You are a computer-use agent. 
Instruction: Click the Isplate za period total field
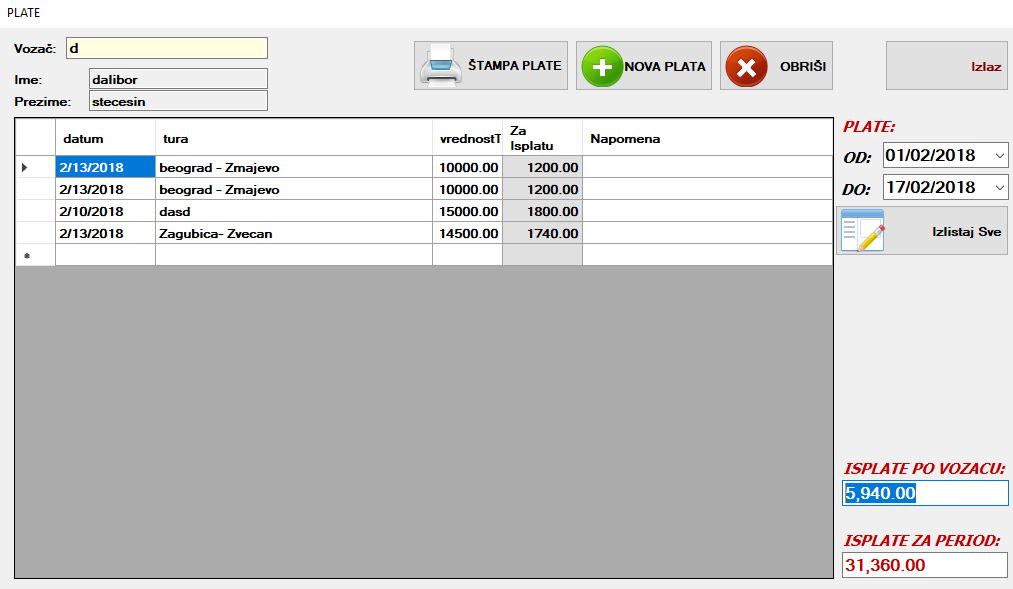coord(924,565)
